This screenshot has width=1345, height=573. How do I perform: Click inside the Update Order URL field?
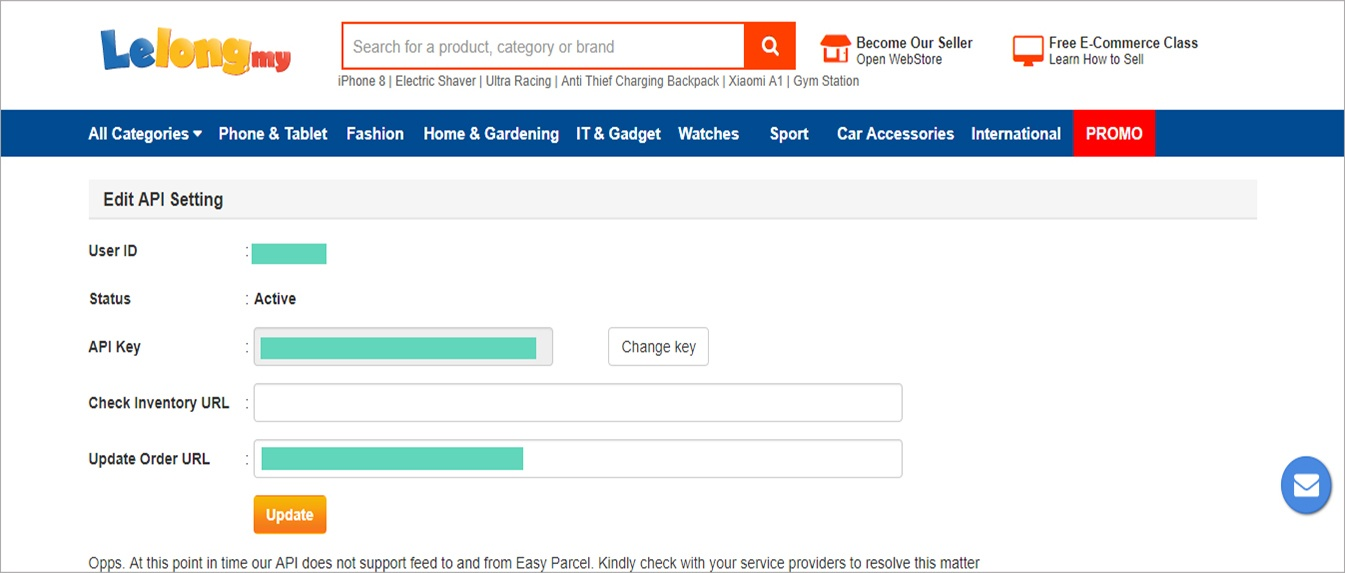(578, 459)
